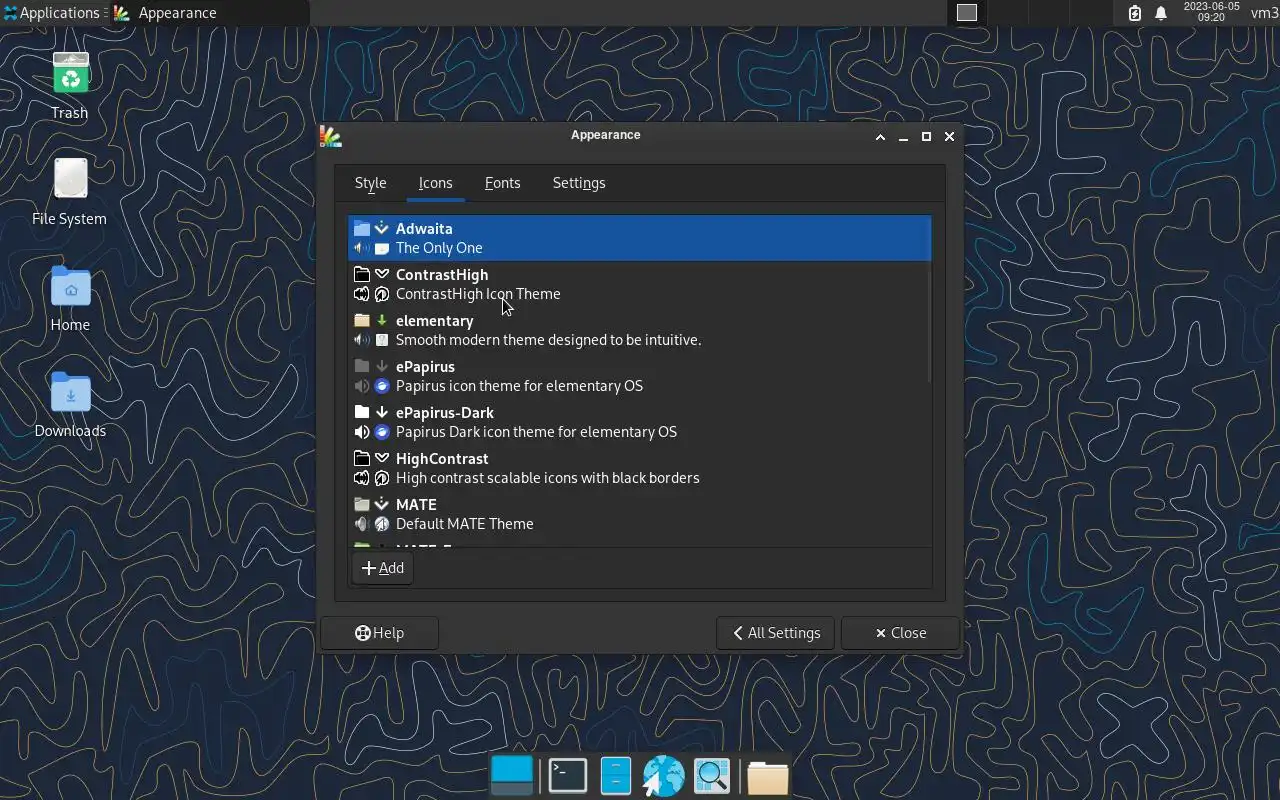Click the icon theme list scrollbar
Image resolution: width=1280 pixels, height=800 pixels.
click(x=929, y=300)
